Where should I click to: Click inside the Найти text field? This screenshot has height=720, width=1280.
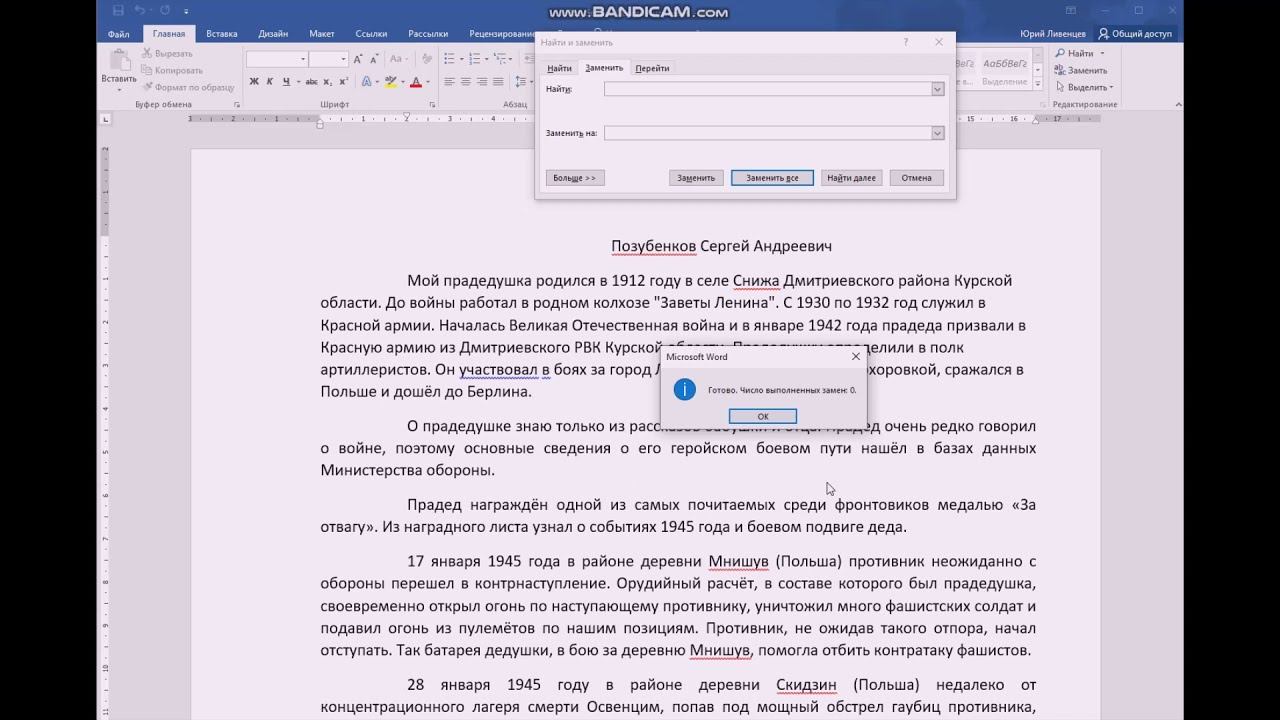point(767,89)
